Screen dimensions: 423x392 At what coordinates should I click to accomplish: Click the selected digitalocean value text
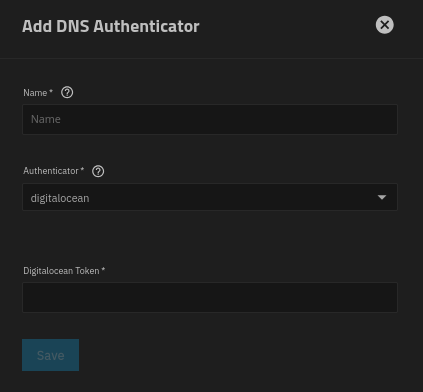point(60,198)
